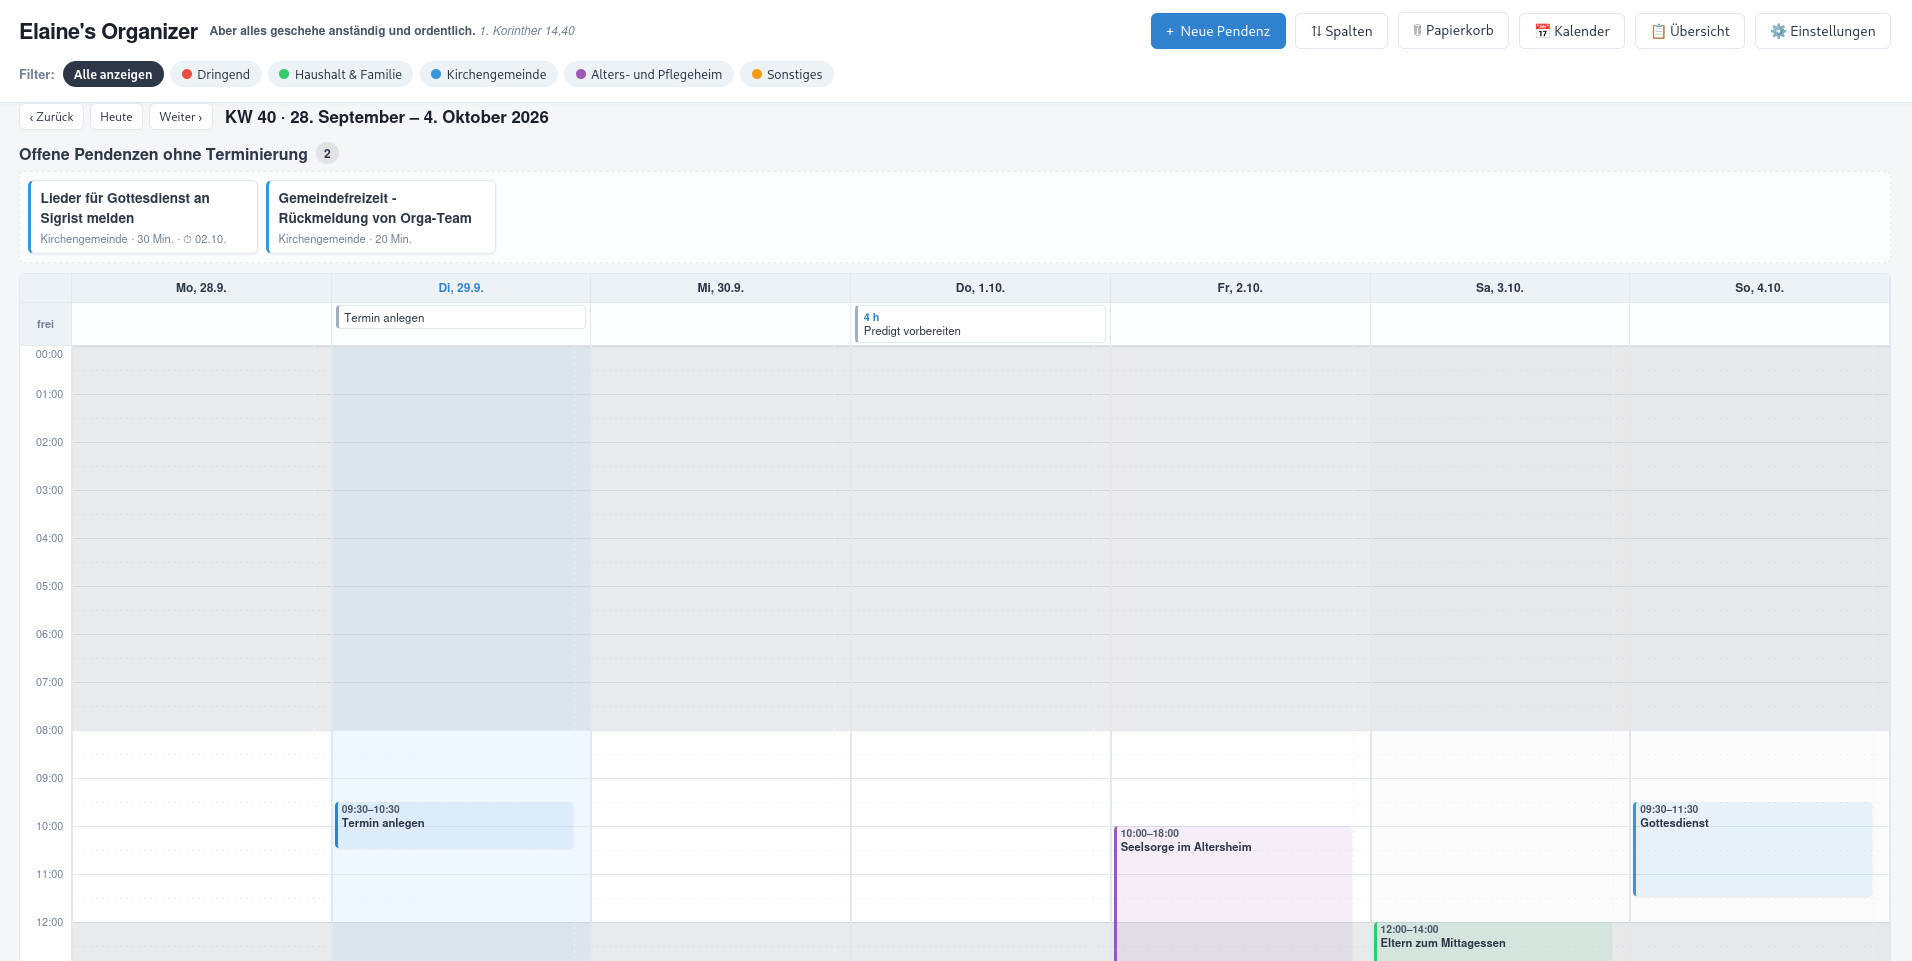The width and height of the screenshot is (1912, 961).
Task: Open the Spalten sort options
Action: 1341,31
